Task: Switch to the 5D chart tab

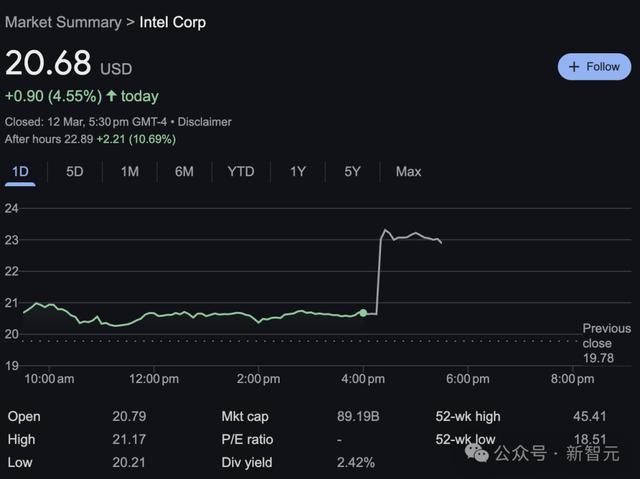Action: (x=75, y=172)
